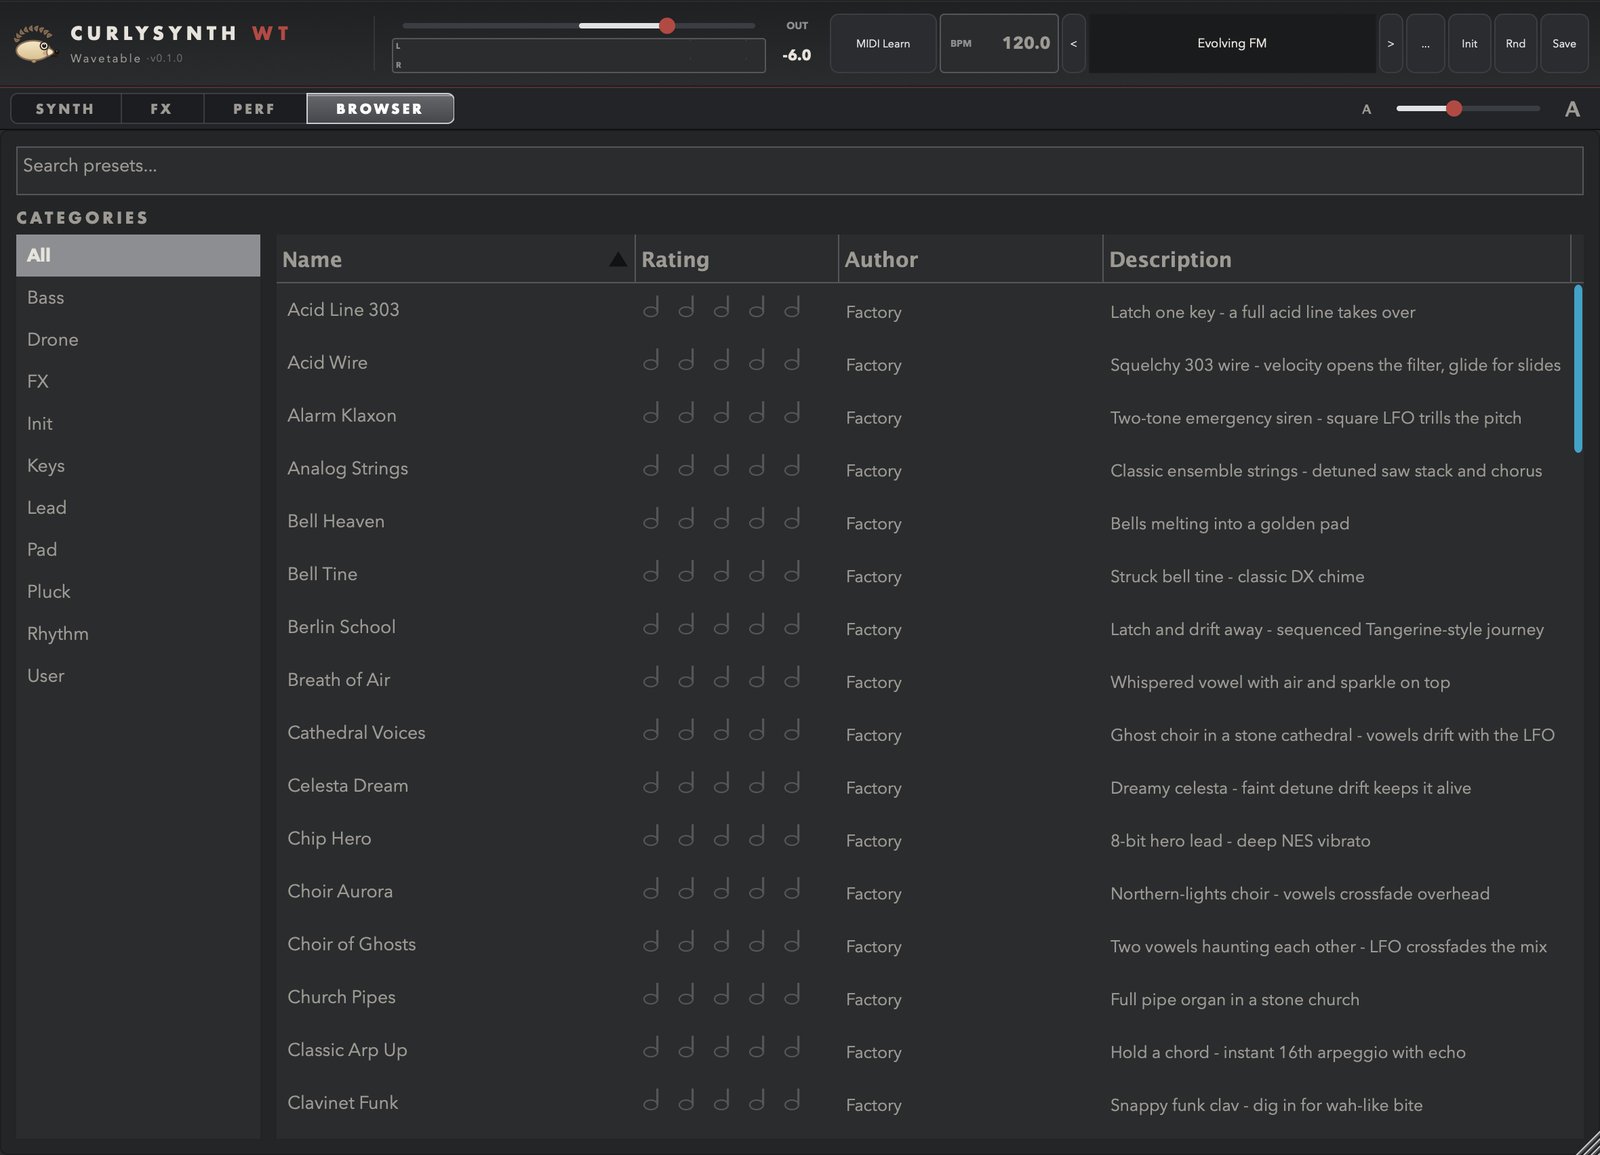The image size is (1600, 1155).
Task: Set Alarm Klaxon rating to third note
Action: point(721,414)
